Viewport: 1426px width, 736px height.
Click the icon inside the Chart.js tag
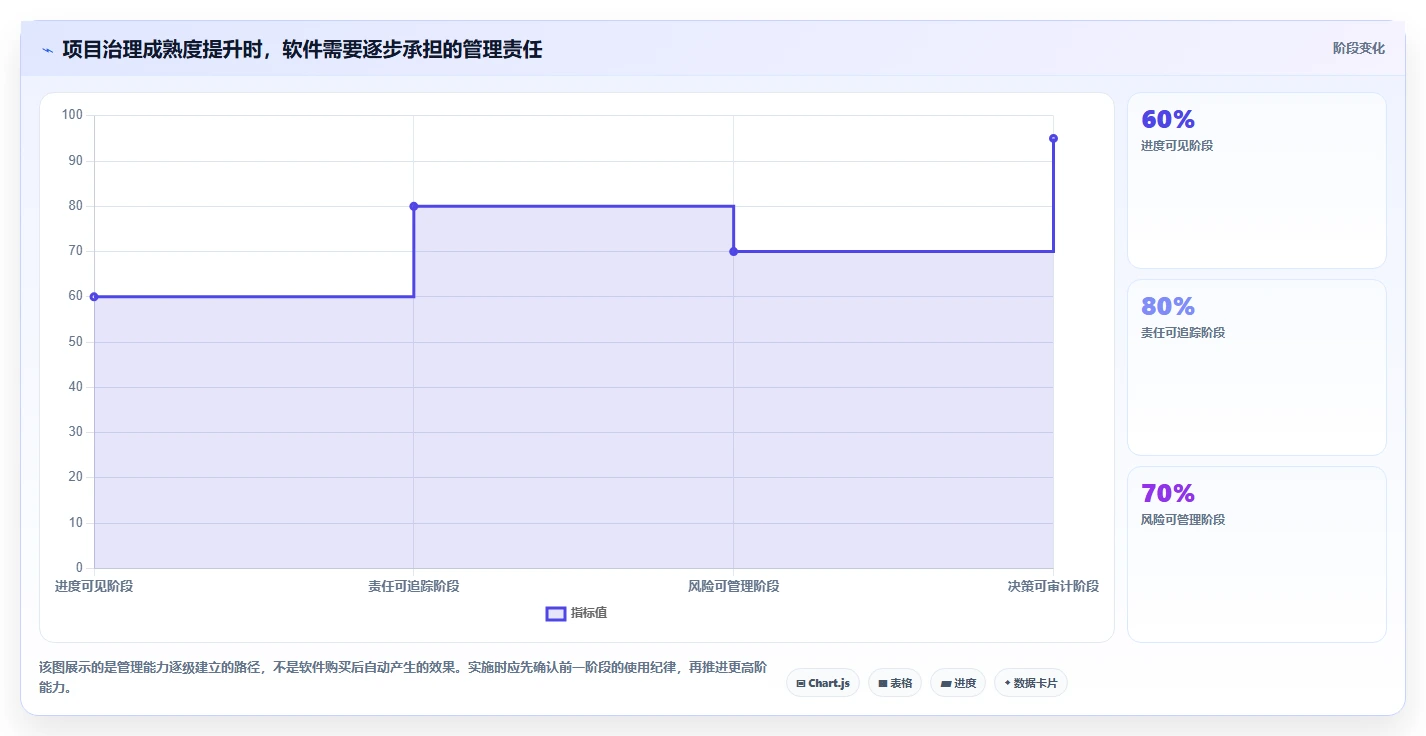pyautogui.click(x=801, y=684)
